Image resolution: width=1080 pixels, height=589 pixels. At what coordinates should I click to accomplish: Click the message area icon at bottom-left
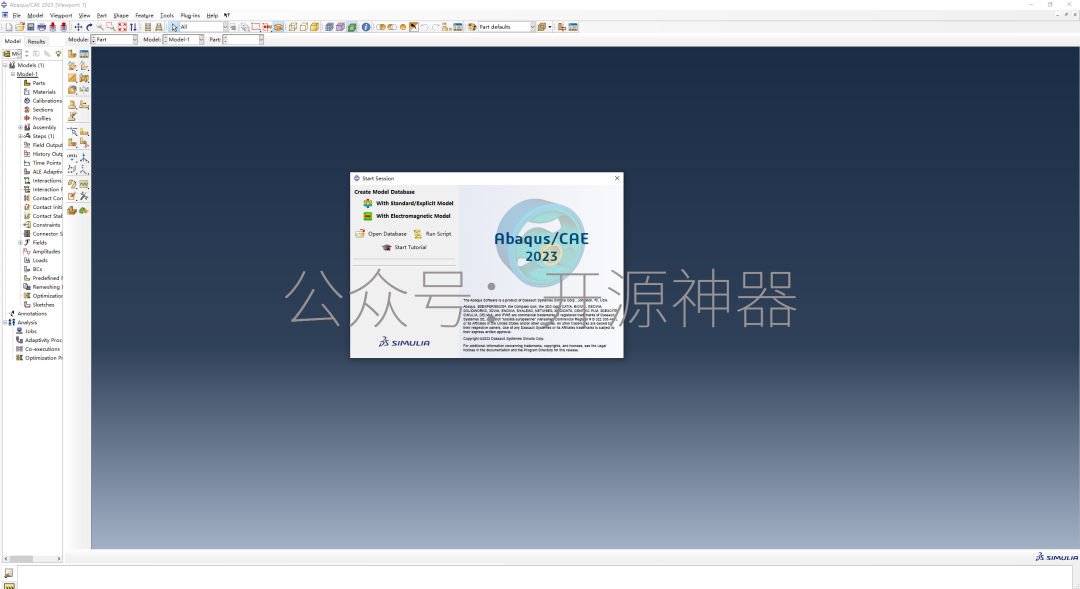pyautogui.click(x=9, y=573)
